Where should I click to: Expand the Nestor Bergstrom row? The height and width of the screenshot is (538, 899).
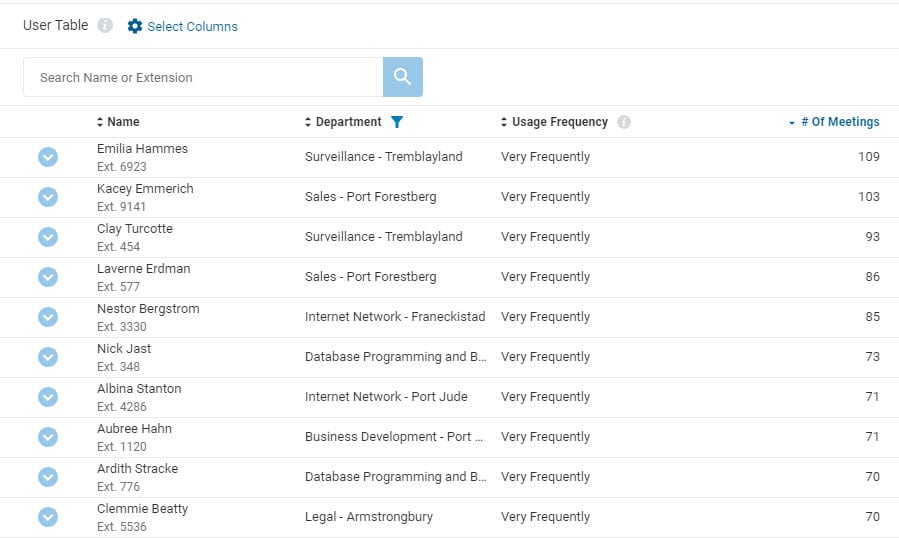pyautogui.click(x=48, y=317)
